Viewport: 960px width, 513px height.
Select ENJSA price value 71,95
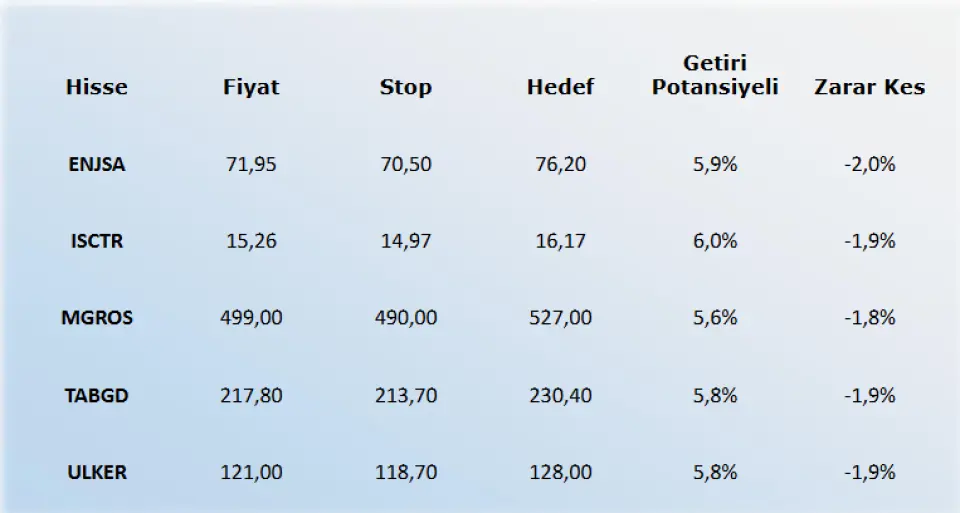[x=251, y=164]
